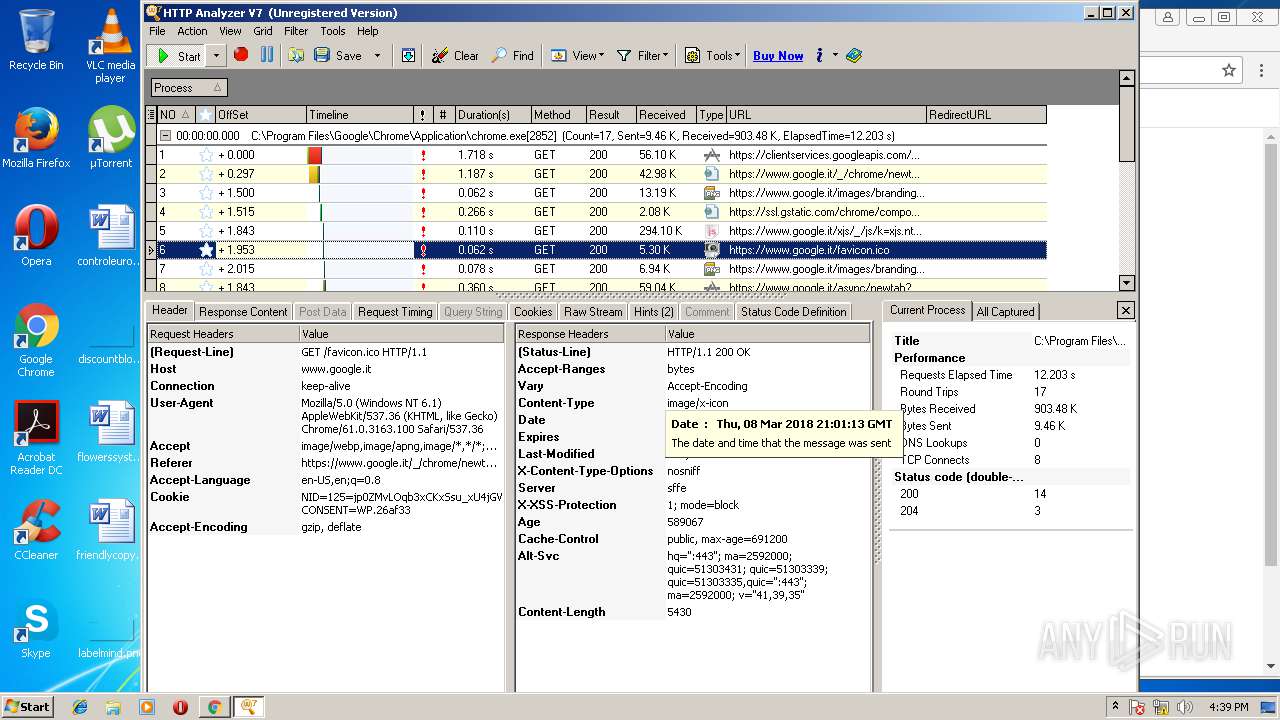1280x720 pixels.
Task: Stop capture with the red circle icon
Action: [x=241, y=55]
